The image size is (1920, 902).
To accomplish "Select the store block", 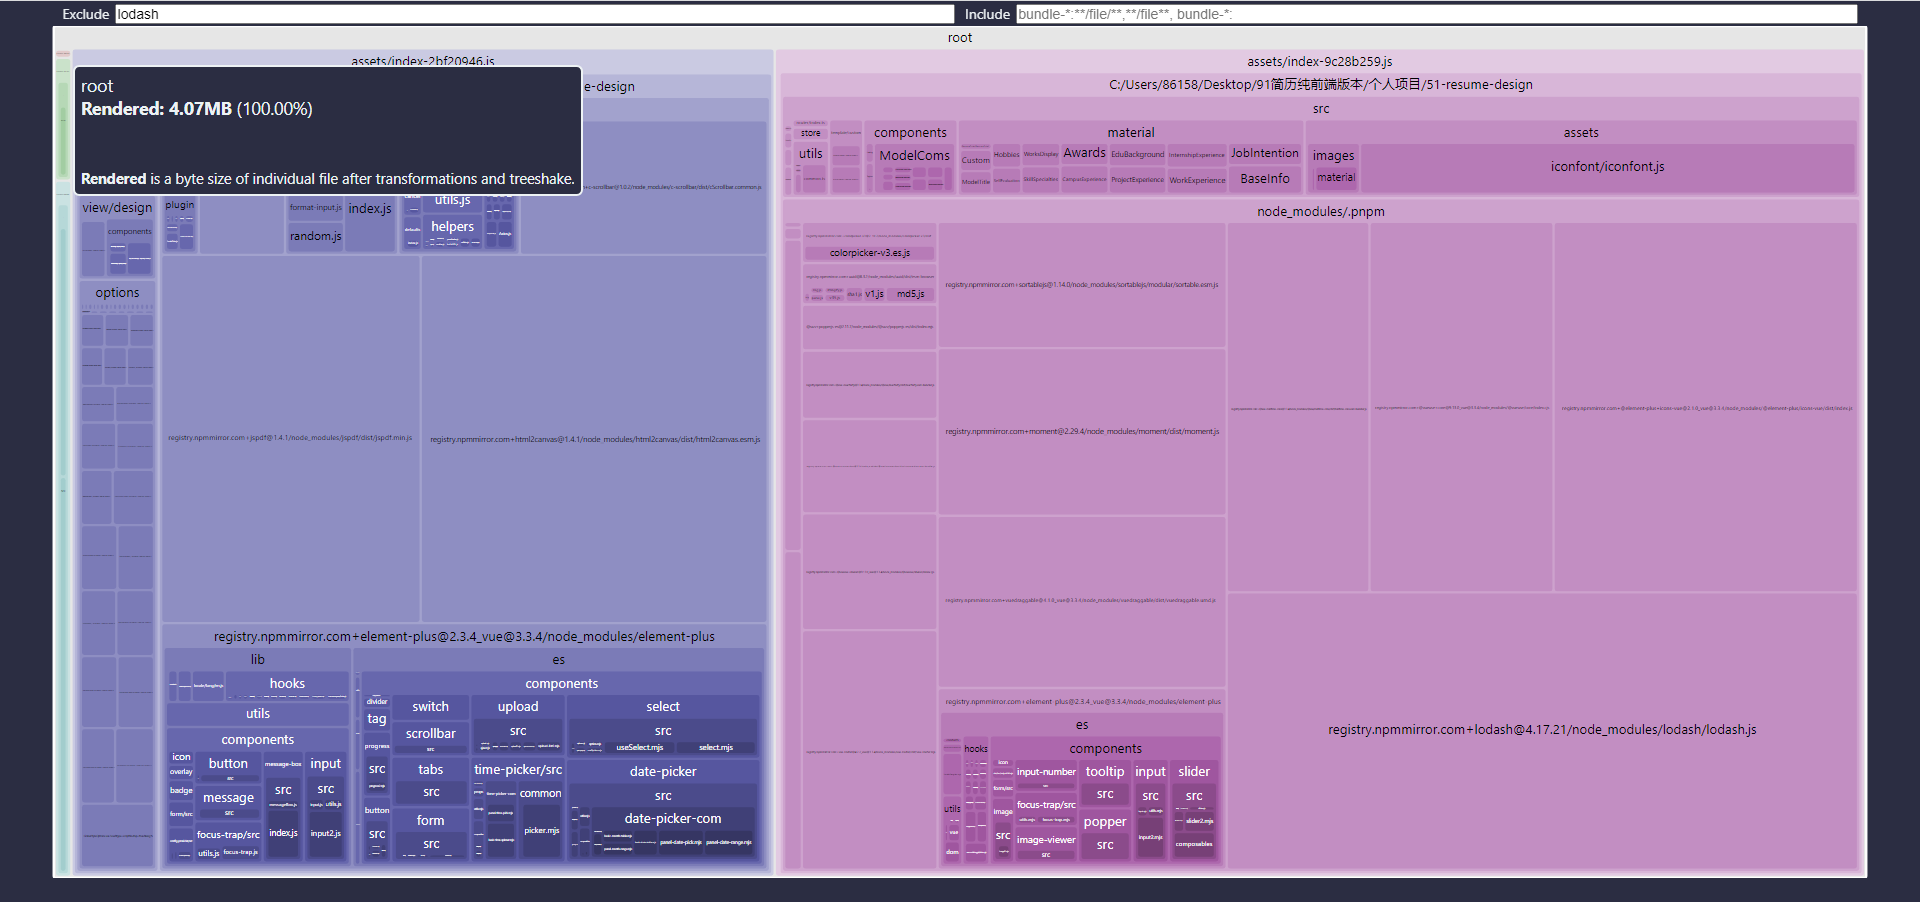I will click(x=810, y=133).
